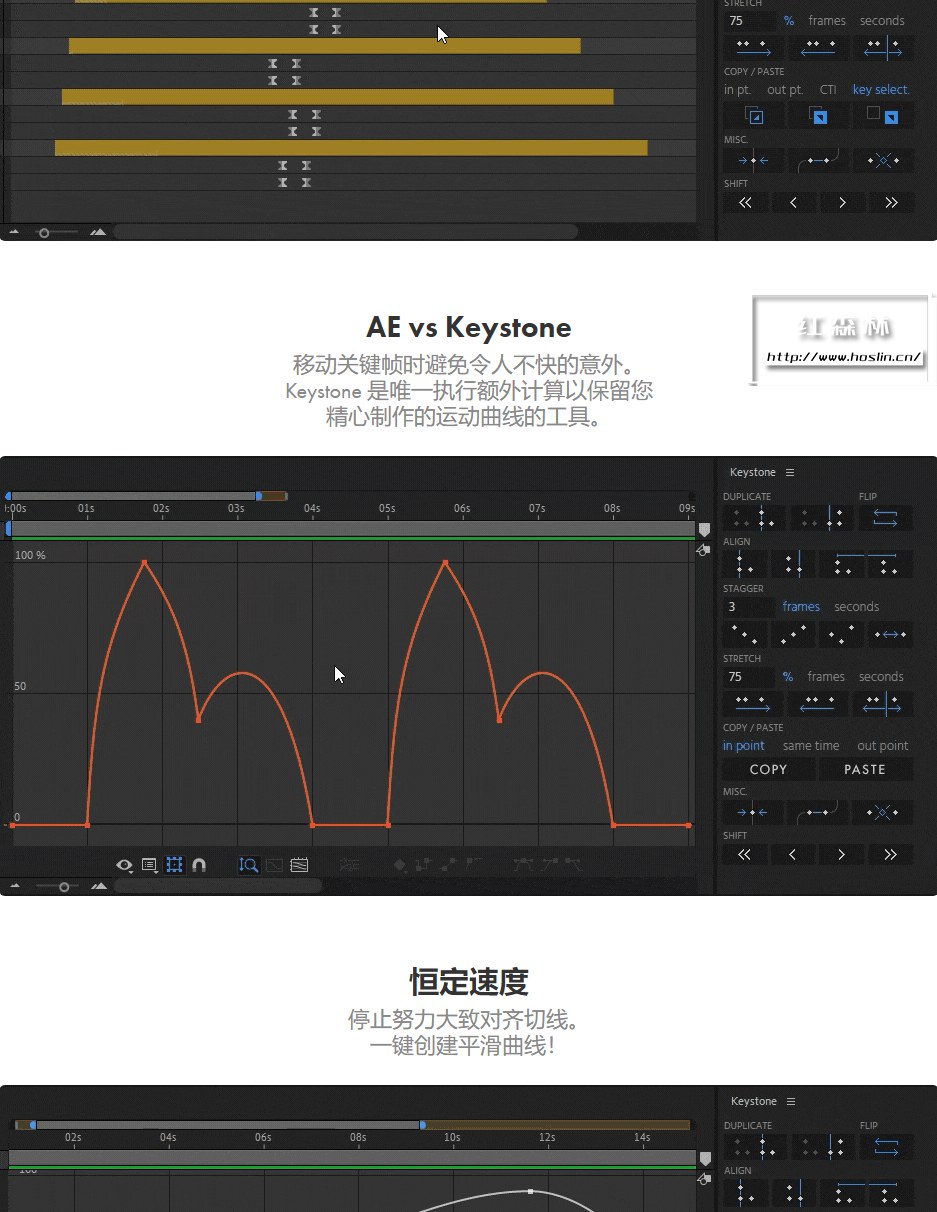
Task: Click the shift keyframes far-left double-arrow icon
Action: point(744,855)
